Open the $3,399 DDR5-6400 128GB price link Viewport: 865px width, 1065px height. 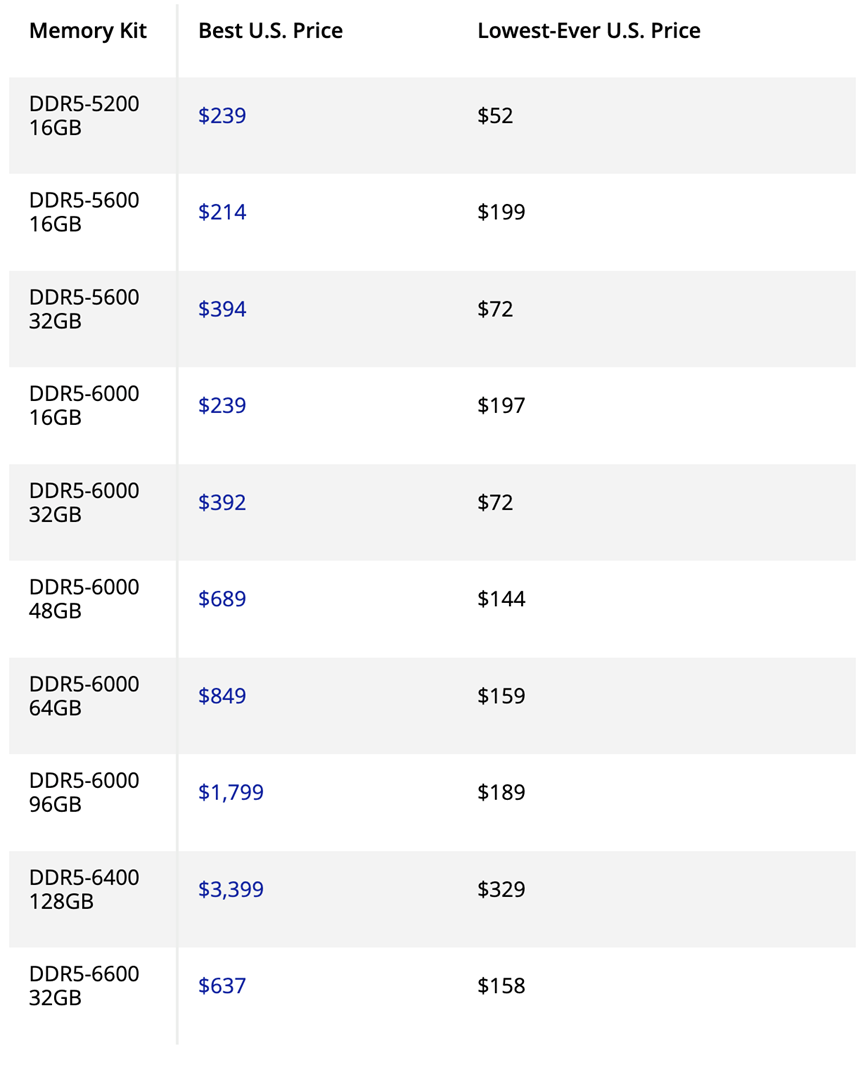tap(231, 890)
